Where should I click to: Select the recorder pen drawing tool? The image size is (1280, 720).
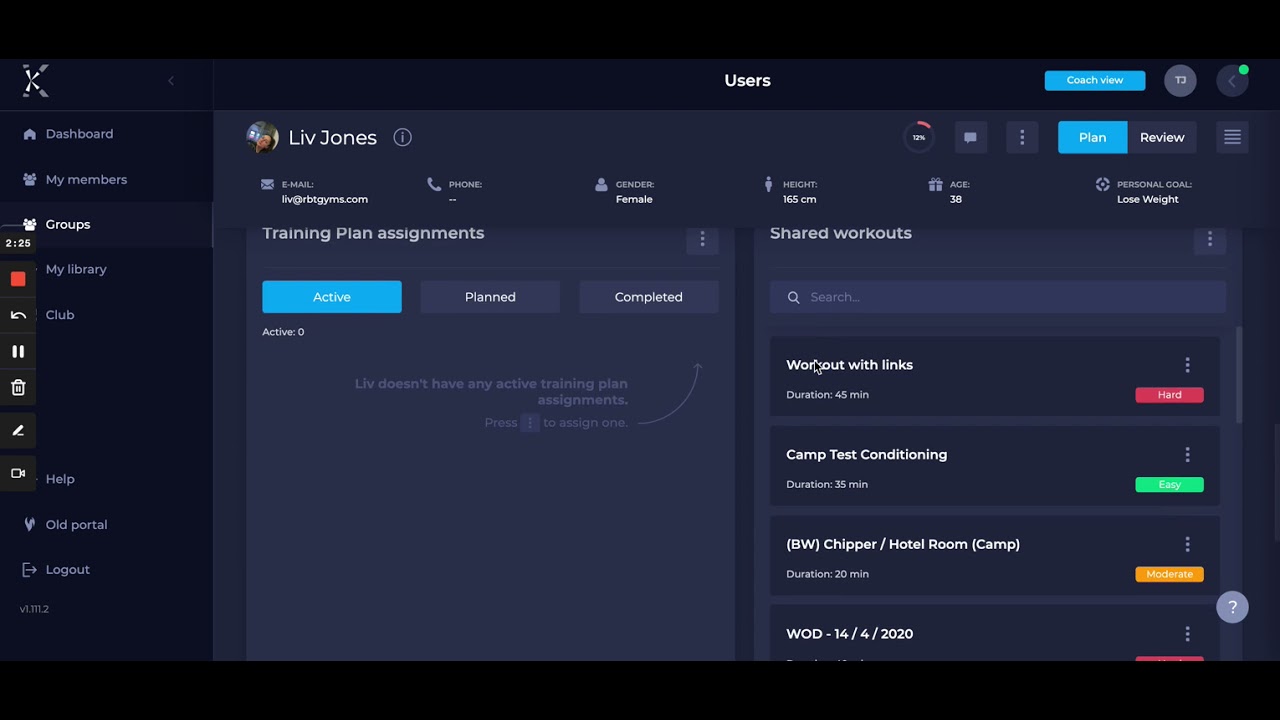tap(18, 430)
